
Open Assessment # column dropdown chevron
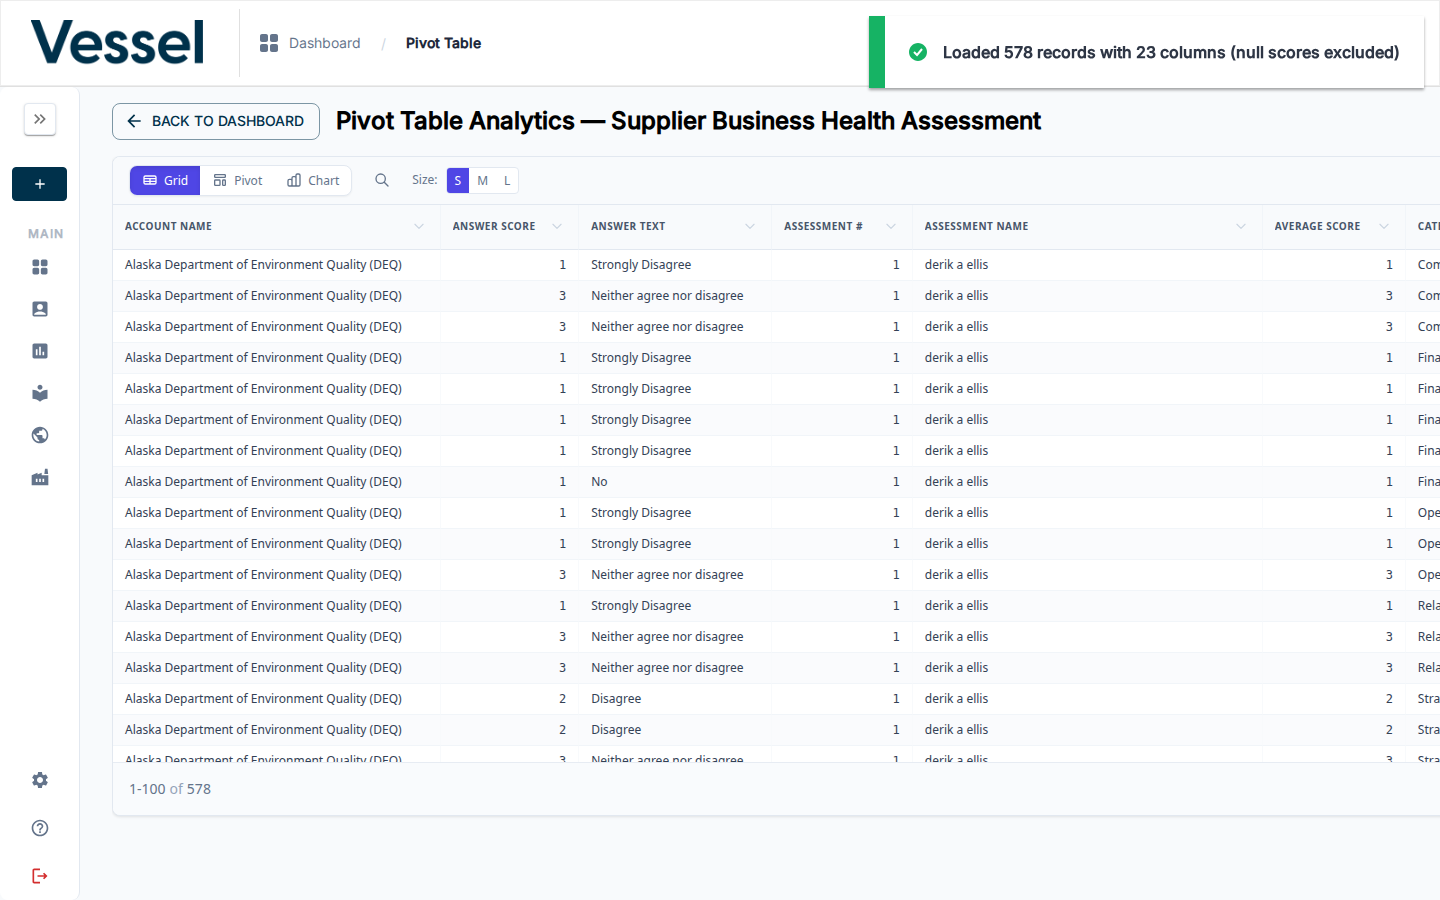click(x=891, y=227)
